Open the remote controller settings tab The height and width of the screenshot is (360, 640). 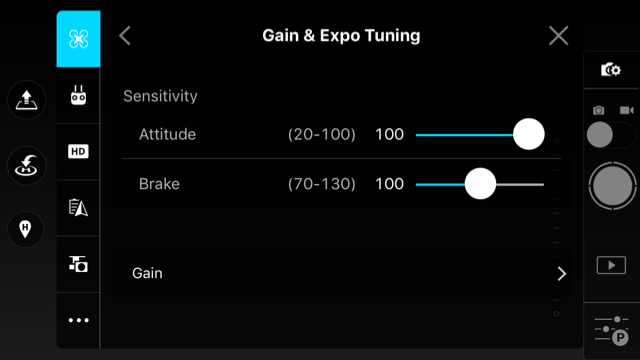pos(78,96)
